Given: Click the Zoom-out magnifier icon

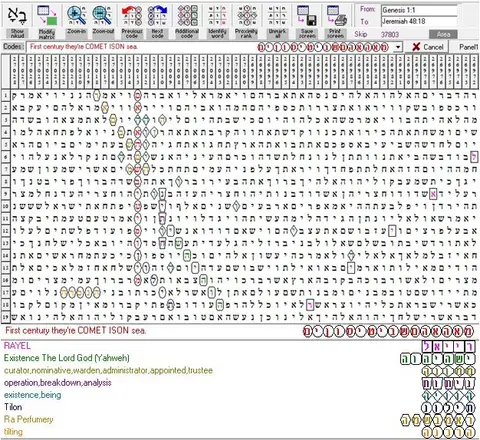Looking at the screenshot, I should pyautogui.click(x=103, y=15).
